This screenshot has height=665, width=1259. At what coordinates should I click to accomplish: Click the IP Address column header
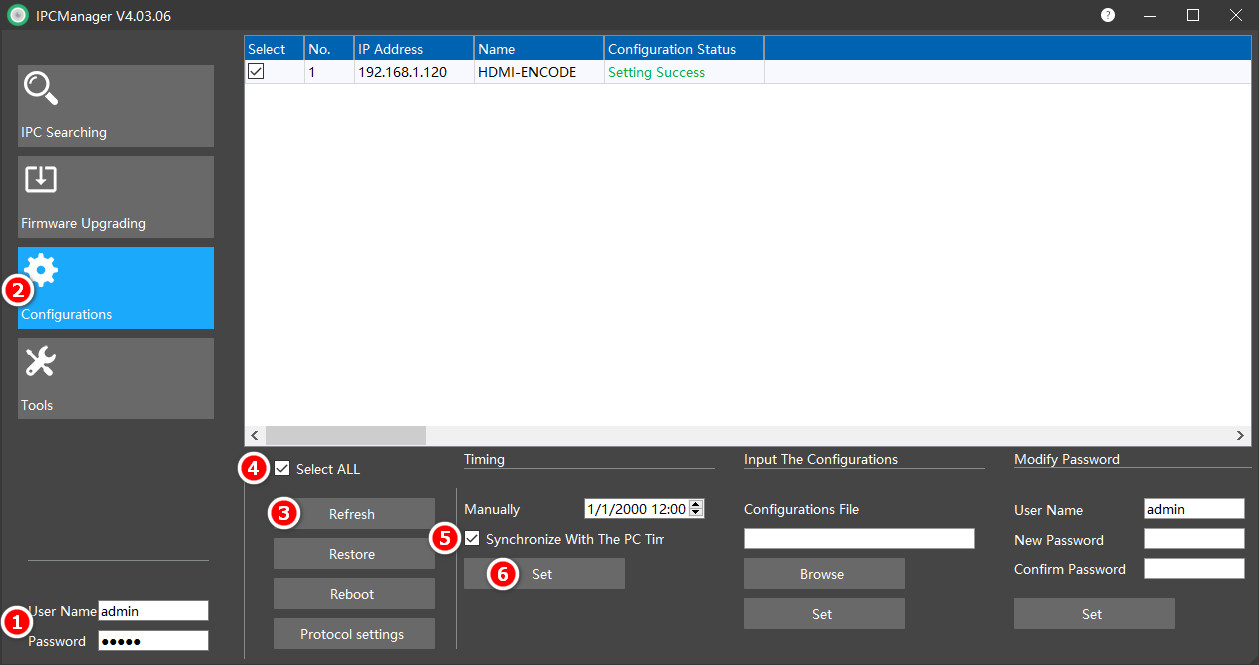point(414,49)
